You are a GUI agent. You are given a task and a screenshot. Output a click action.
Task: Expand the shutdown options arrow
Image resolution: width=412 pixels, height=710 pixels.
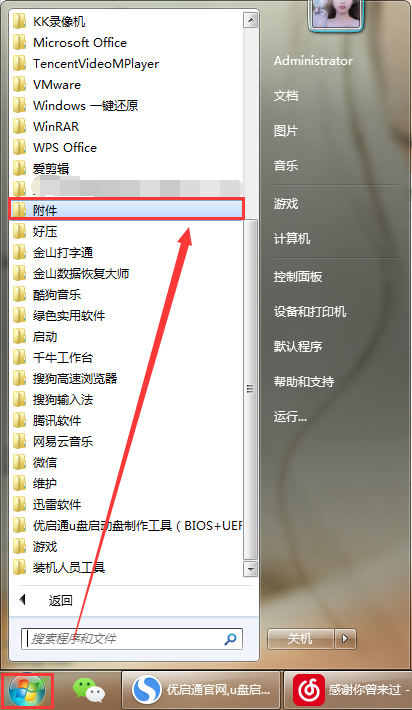tap(345, 639)
